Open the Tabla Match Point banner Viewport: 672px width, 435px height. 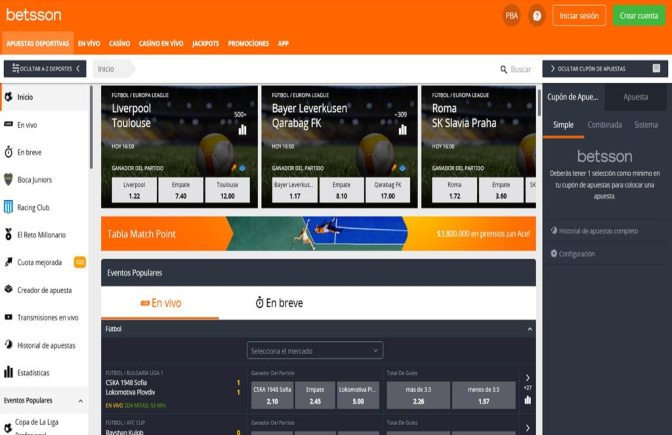tap(318, 234)
